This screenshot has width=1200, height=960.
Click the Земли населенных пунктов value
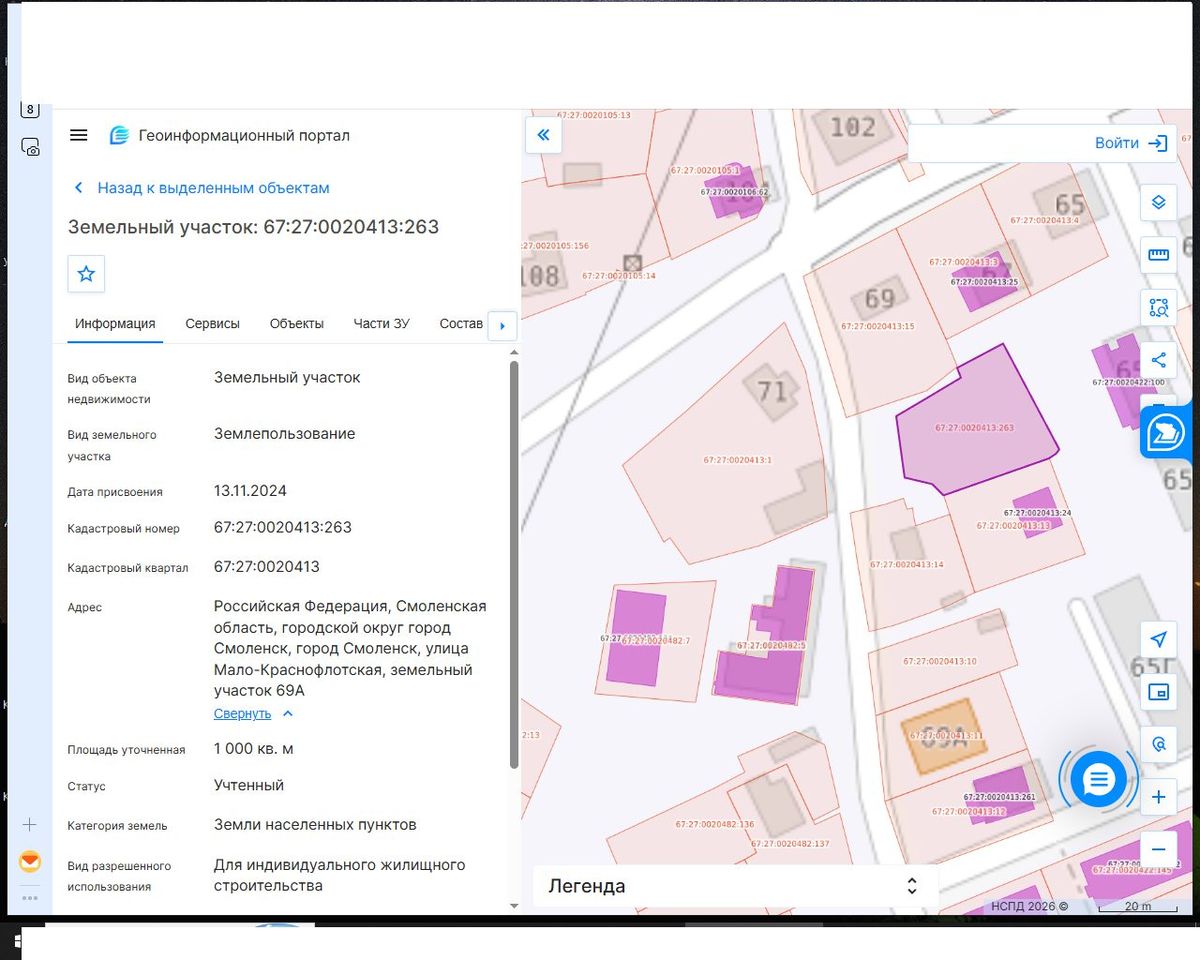315,825
